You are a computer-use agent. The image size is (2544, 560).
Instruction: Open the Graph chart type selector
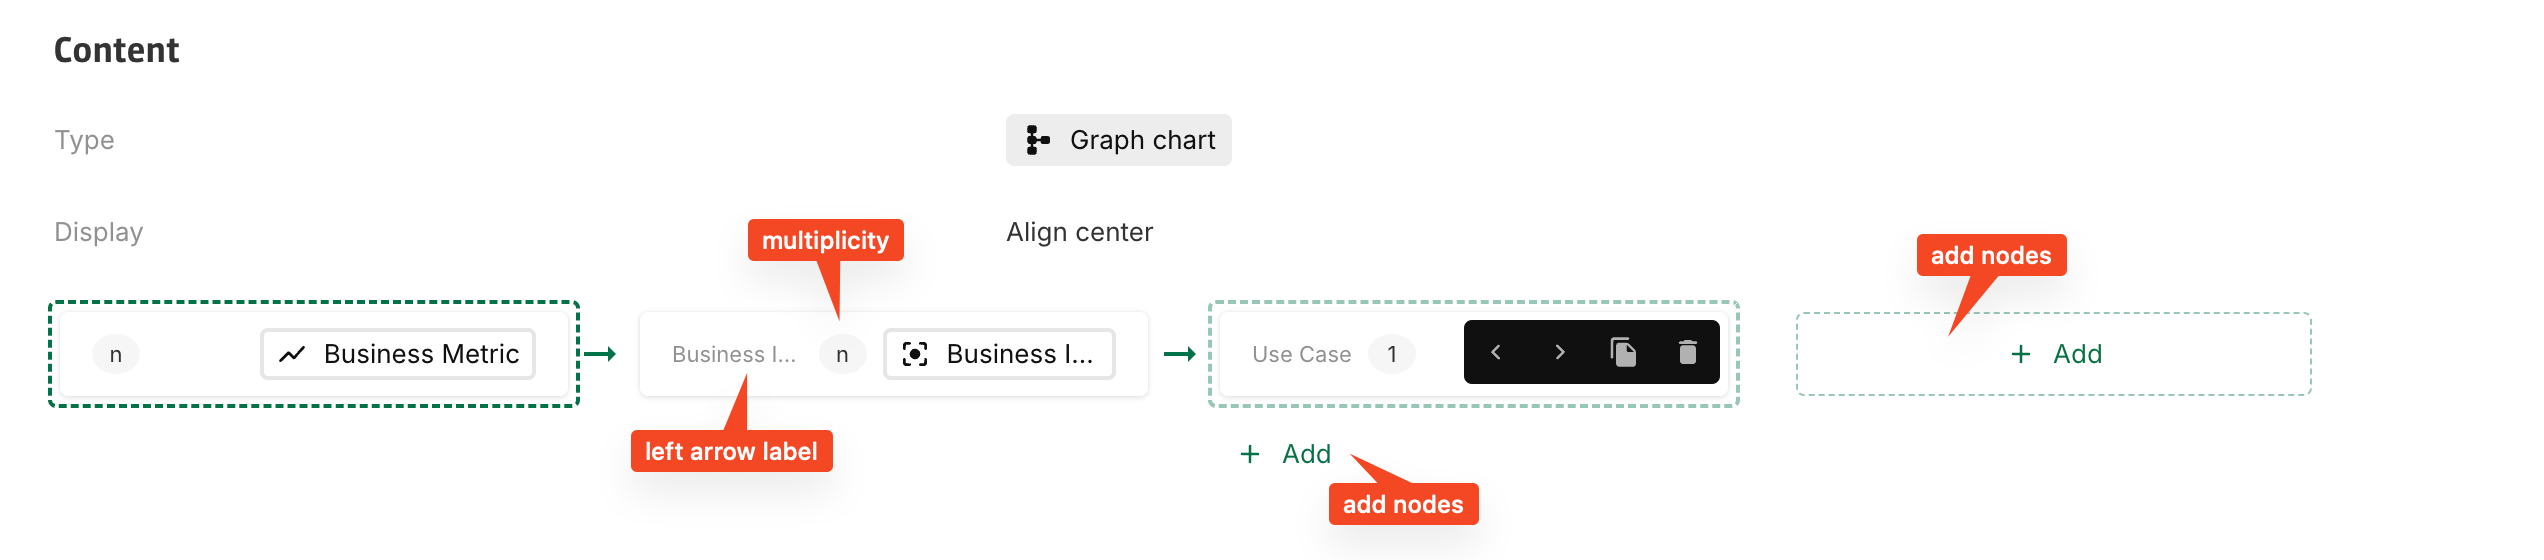click(x=1119, y=140)
